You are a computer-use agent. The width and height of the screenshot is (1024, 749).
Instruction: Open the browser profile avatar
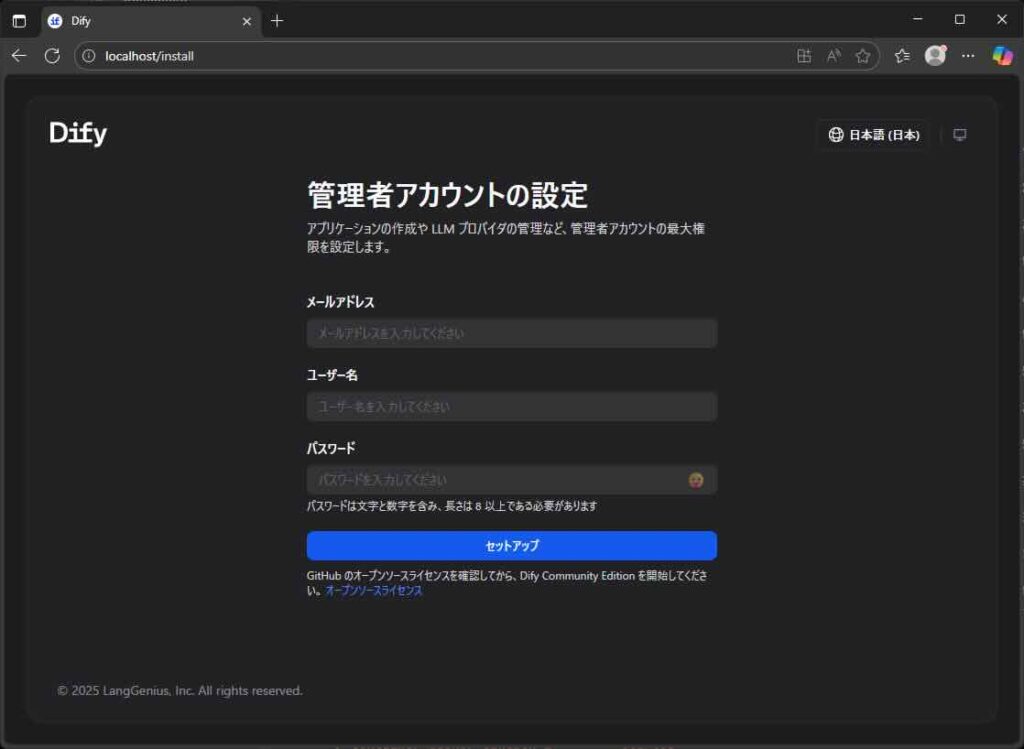[x=935, y=56]
